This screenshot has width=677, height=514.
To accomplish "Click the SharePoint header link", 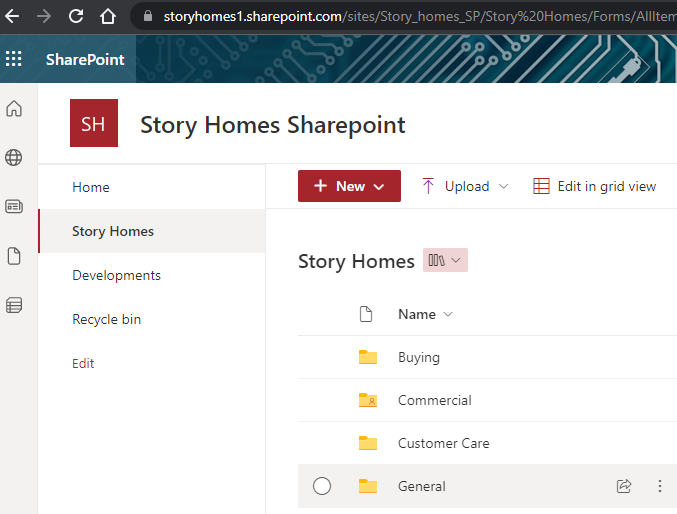I will (85, 60).
